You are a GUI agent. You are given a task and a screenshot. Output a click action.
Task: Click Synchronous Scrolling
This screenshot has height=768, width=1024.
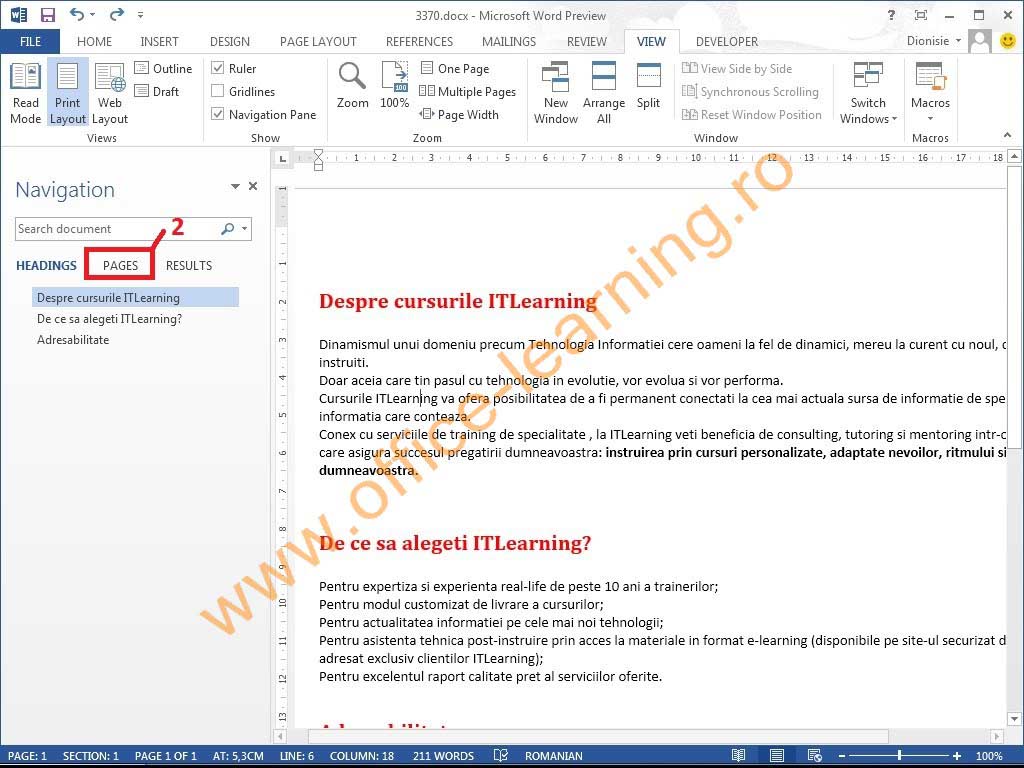[x=750, y=91]
